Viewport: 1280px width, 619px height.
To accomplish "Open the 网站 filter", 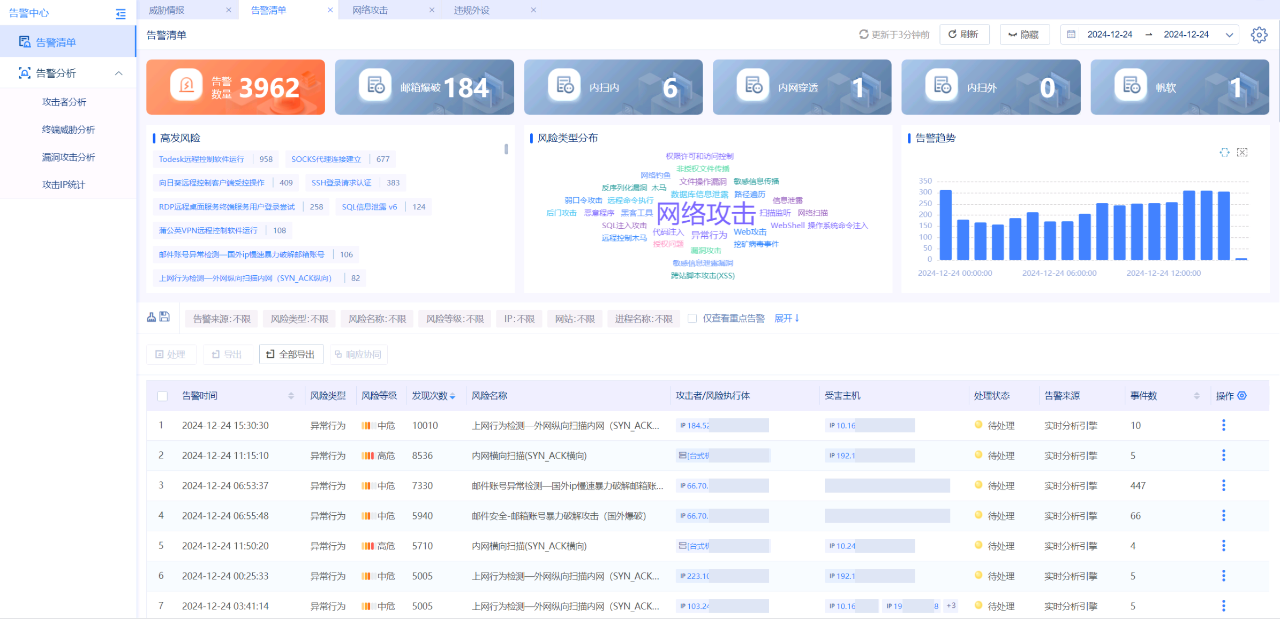I will coord(574,319).
